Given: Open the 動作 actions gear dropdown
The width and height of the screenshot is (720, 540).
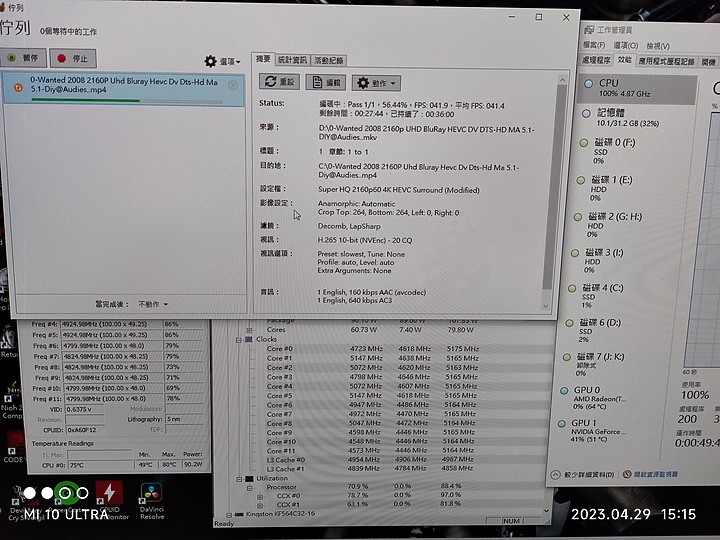Looking at the screenshot, I should click(x=377, y=83).
